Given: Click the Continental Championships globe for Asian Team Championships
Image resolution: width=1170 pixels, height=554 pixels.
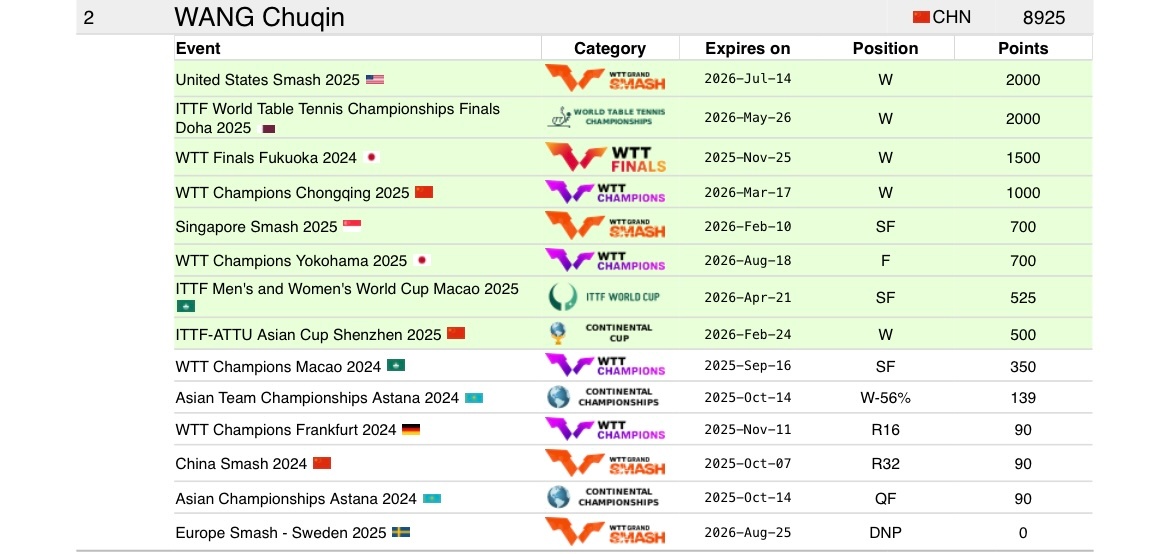Looking at the screenshot, I should [557, 396].
